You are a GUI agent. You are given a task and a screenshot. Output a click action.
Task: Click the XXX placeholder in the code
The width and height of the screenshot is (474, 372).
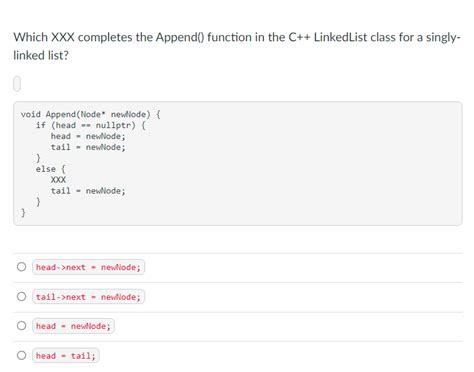(58, 180)
